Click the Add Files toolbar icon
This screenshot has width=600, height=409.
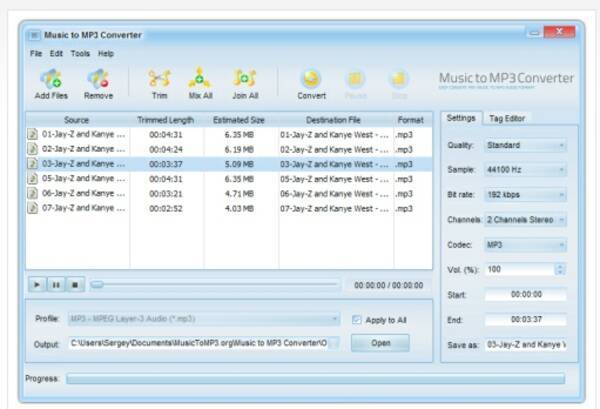tap(50, 79)
